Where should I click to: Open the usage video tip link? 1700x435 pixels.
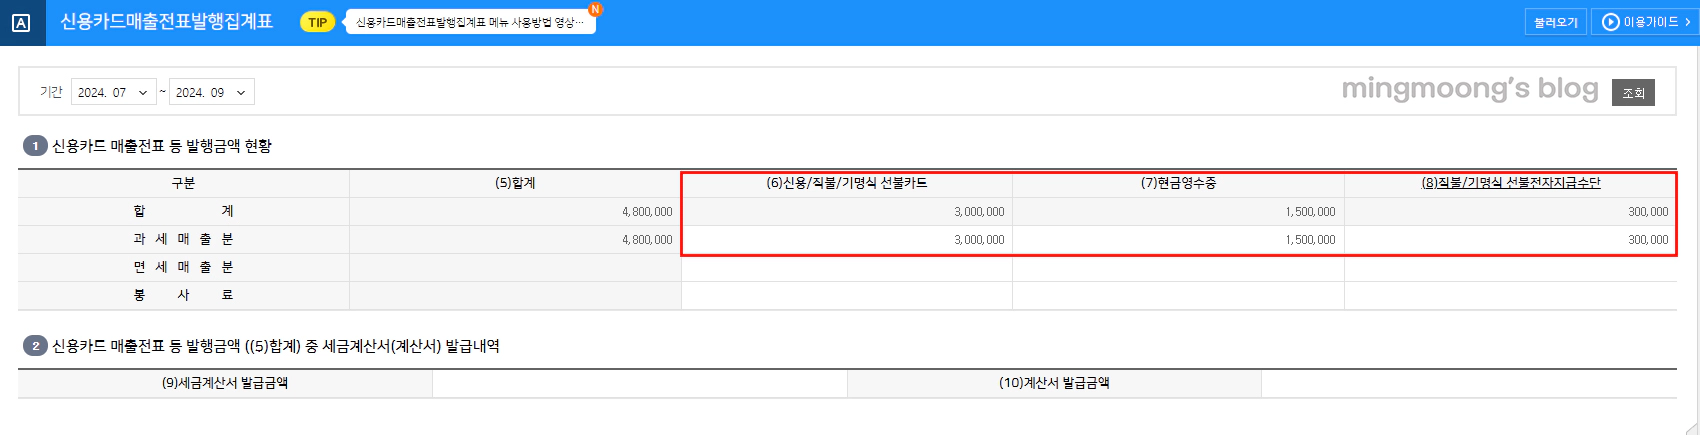pyautogui.click(x=470, y=22)
